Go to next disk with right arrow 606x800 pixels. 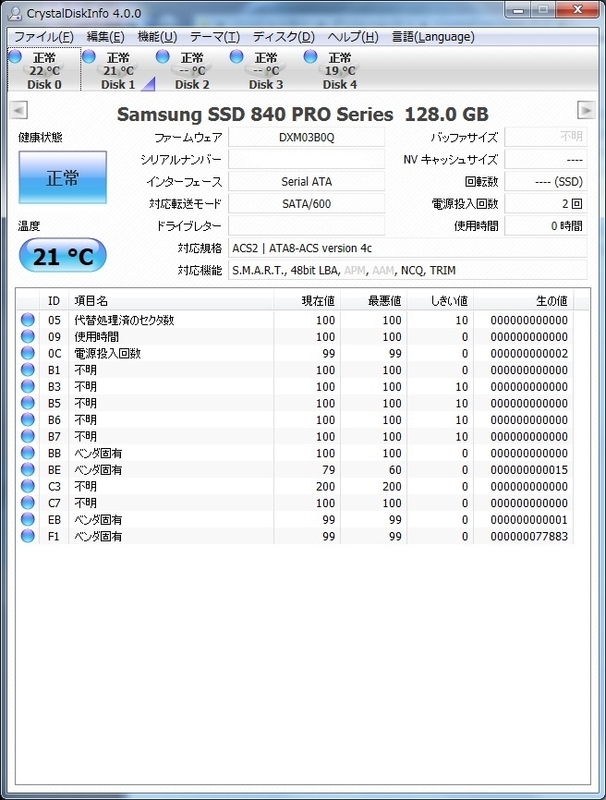[x=586, y=110]
